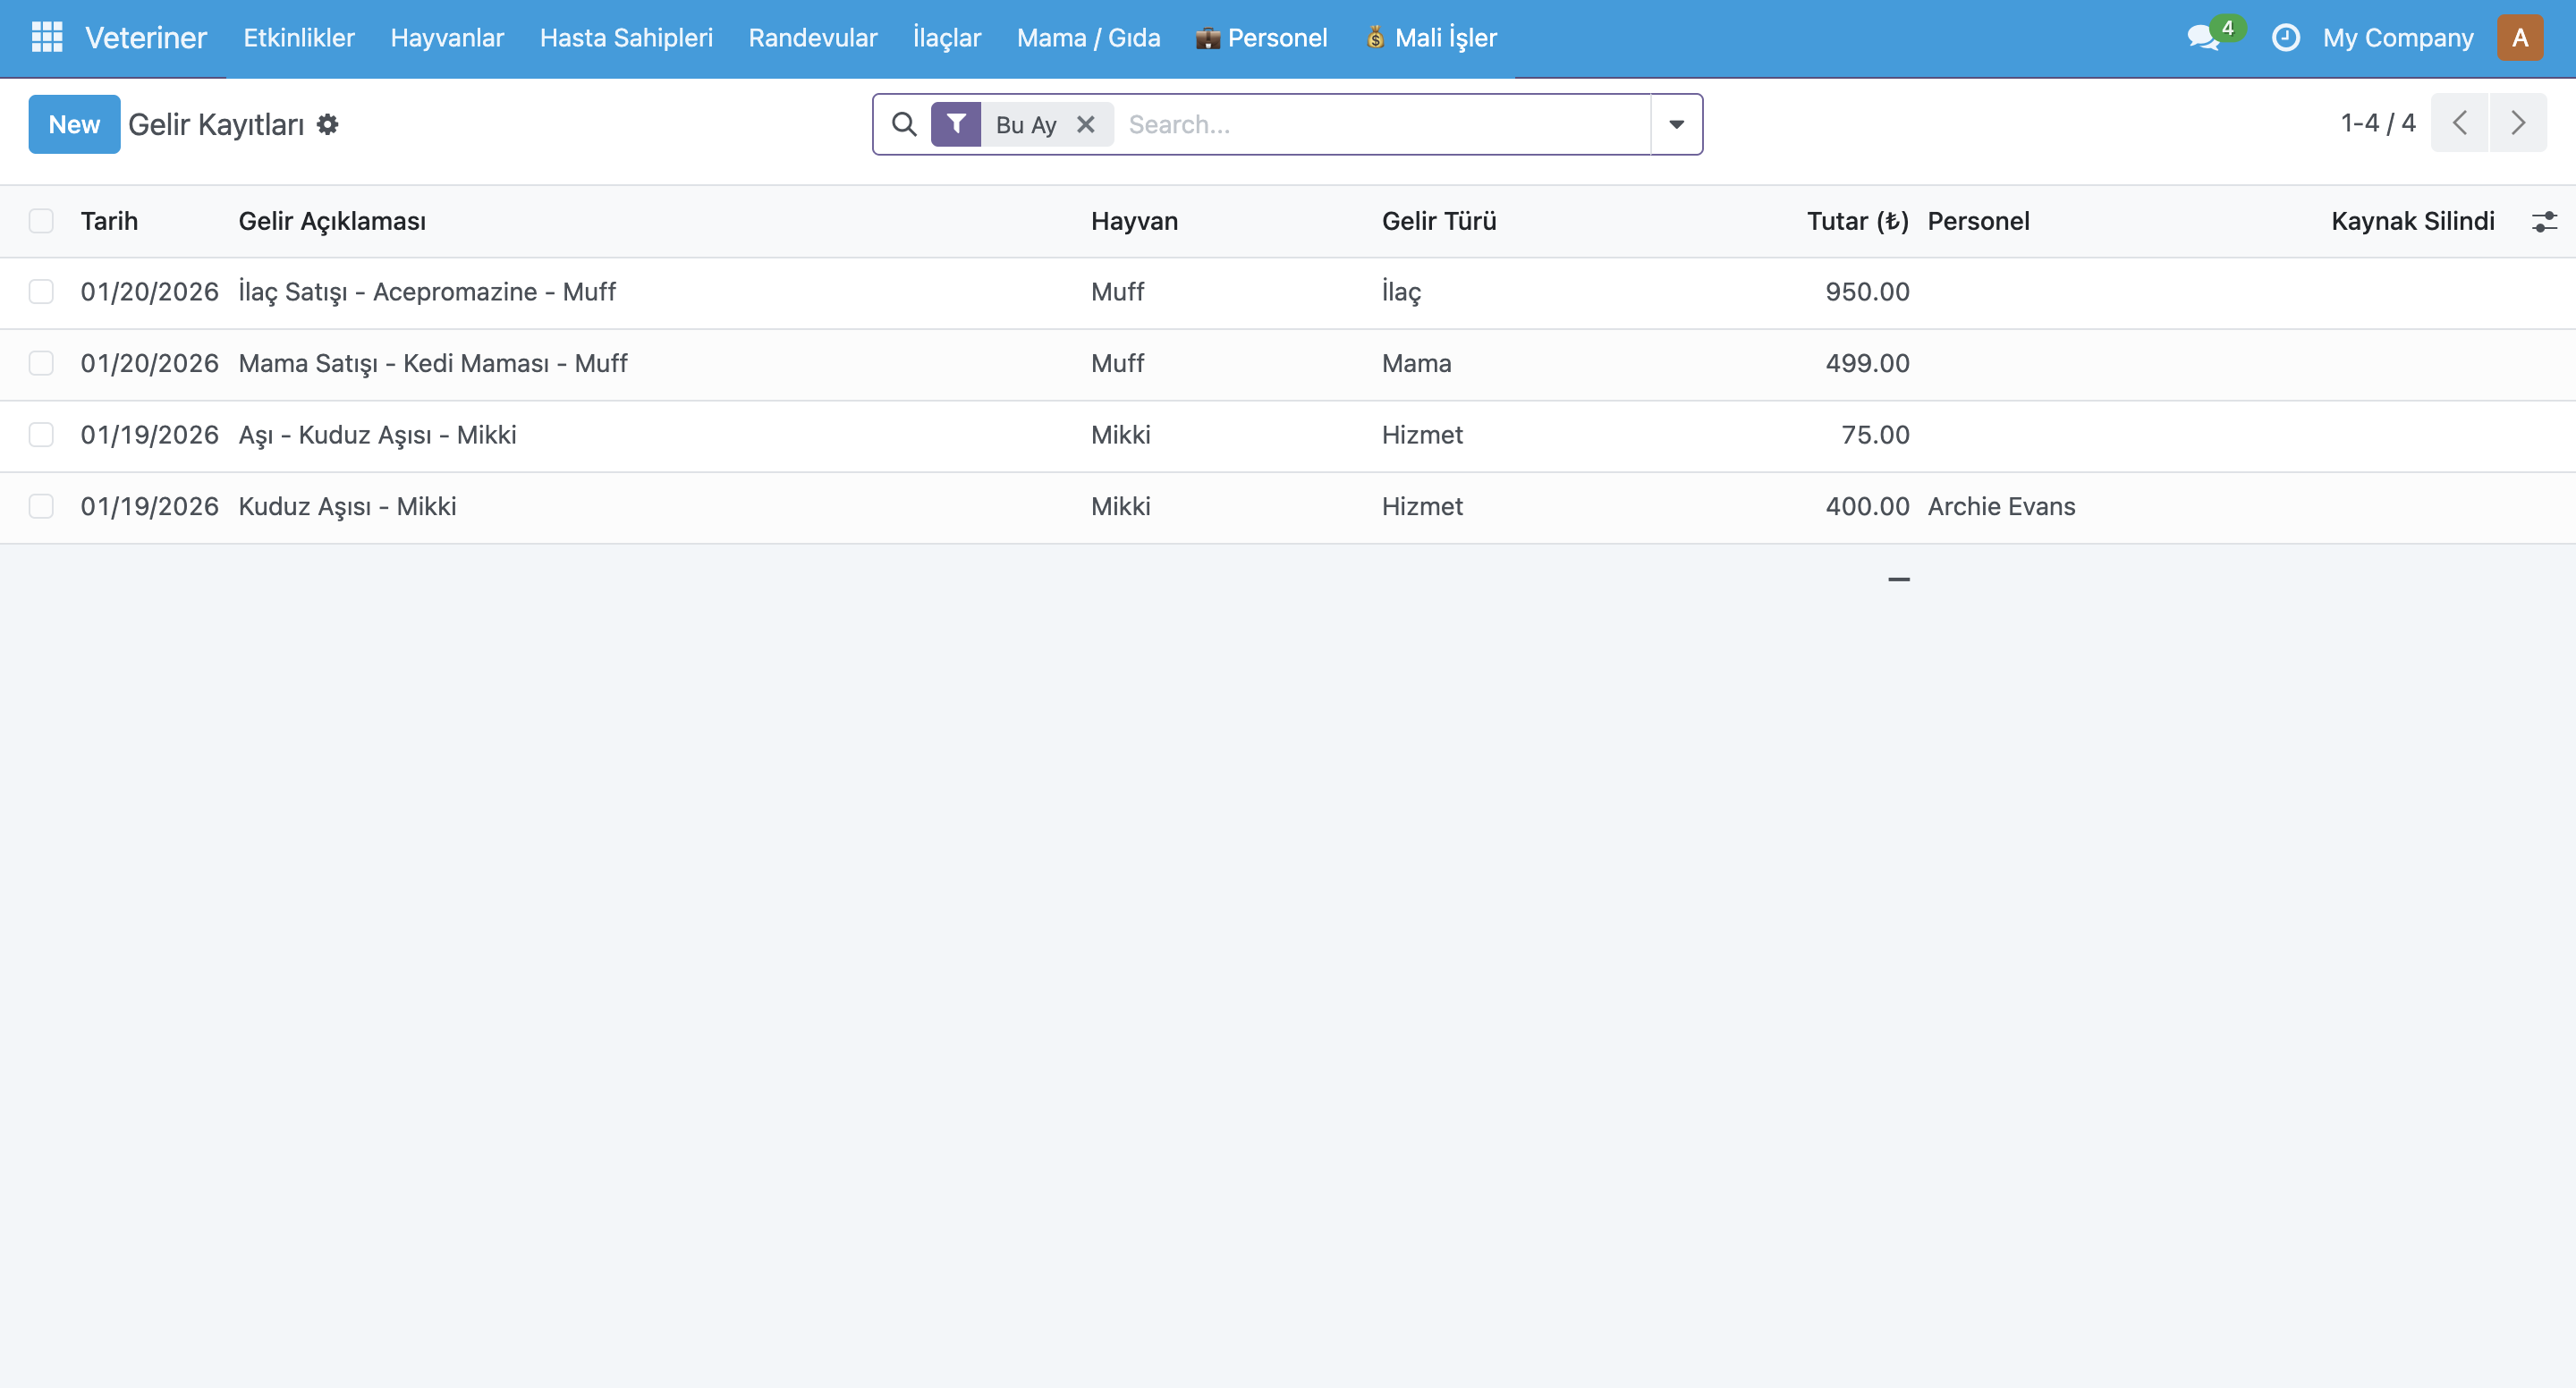Image resolution: width=2576 pixels, height=1388 pixels.
Task: Open the search options dropdown arrow
Action: [x=1676, y=124]
